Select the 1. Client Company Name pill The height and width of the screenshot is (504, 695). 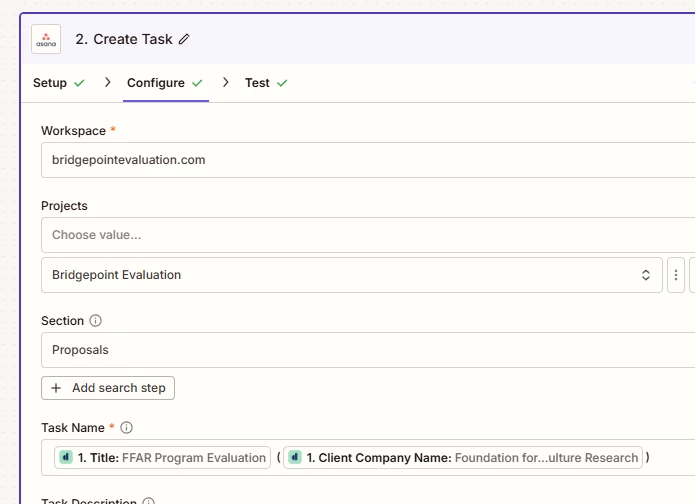click(x=463, y=457)
